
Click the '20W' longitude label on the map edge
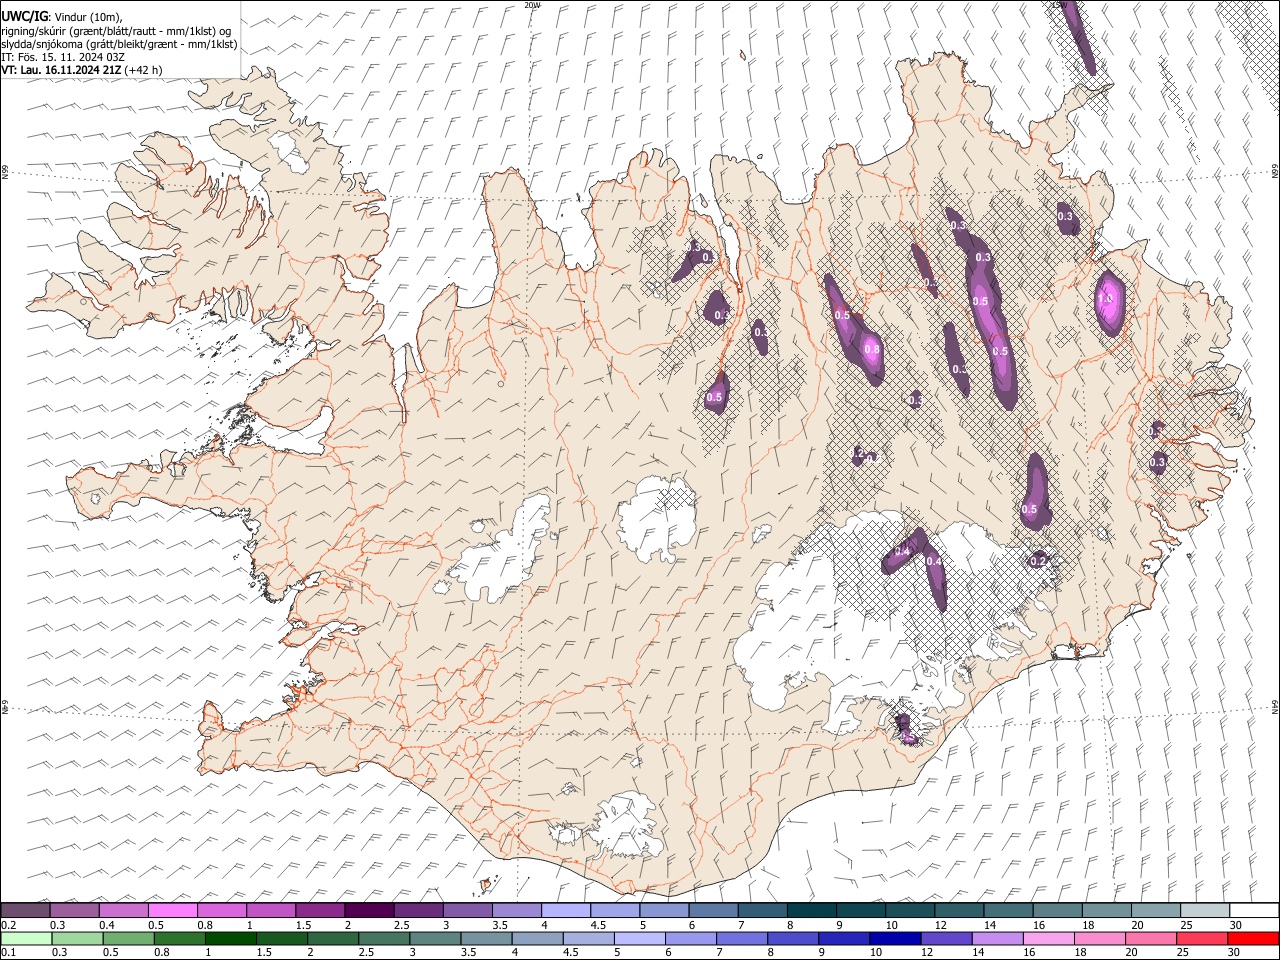[532, 5]
